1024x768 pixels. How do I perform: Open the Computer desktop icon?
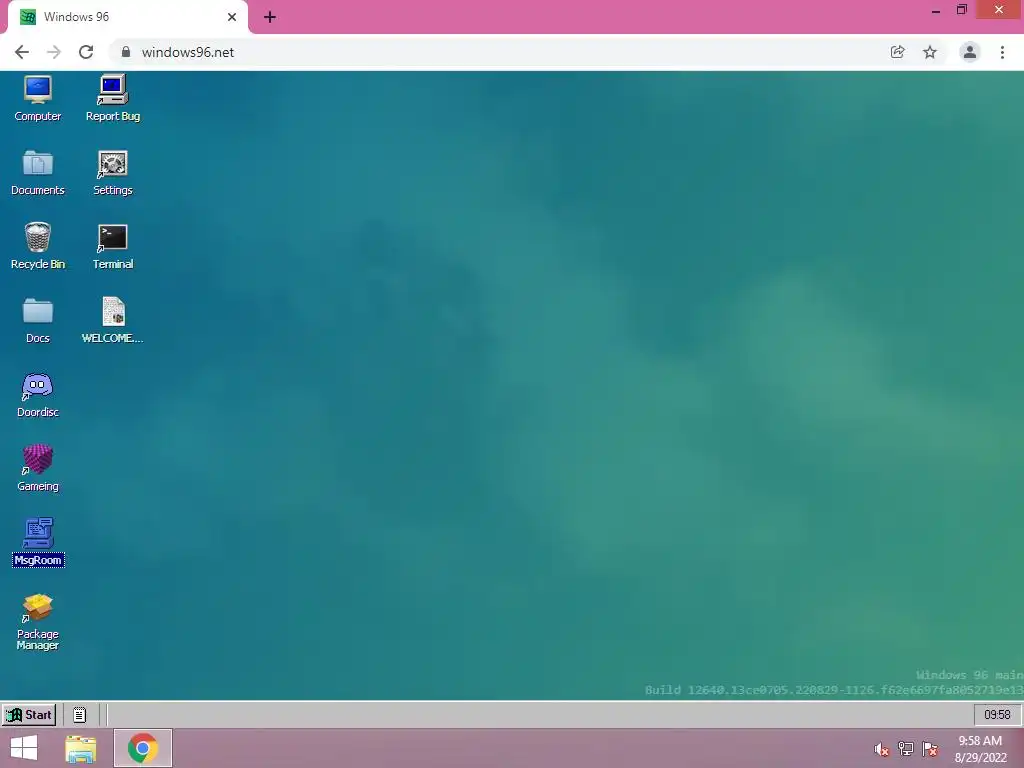tap(37, 98)
